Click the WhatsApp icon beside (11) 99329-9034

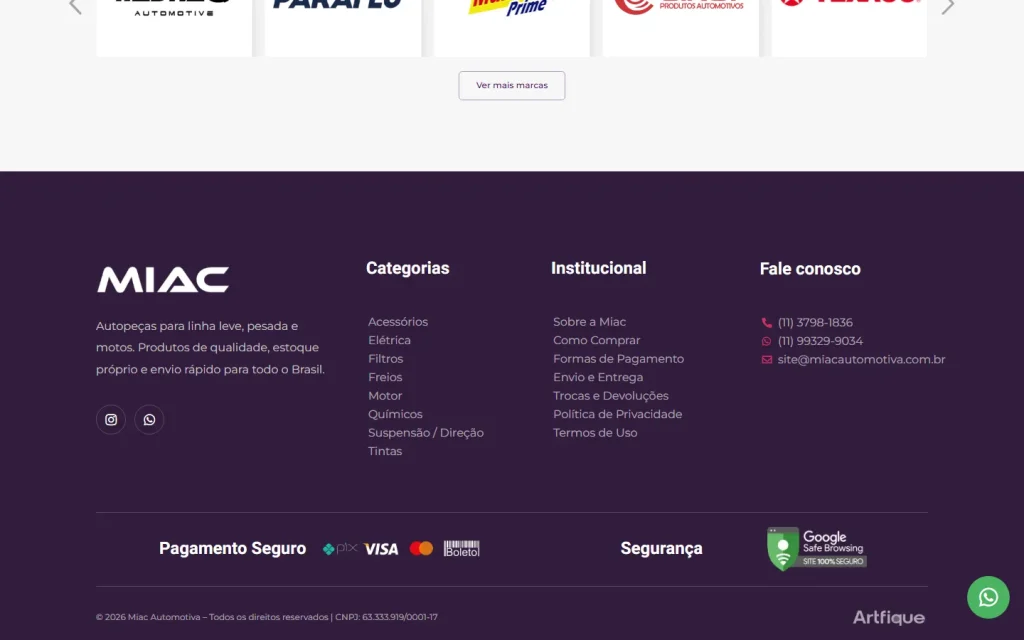tap(767, 341)
